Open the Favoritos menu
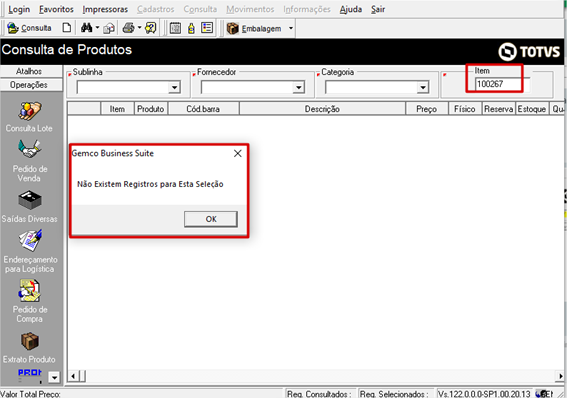 tap(56, 9)
